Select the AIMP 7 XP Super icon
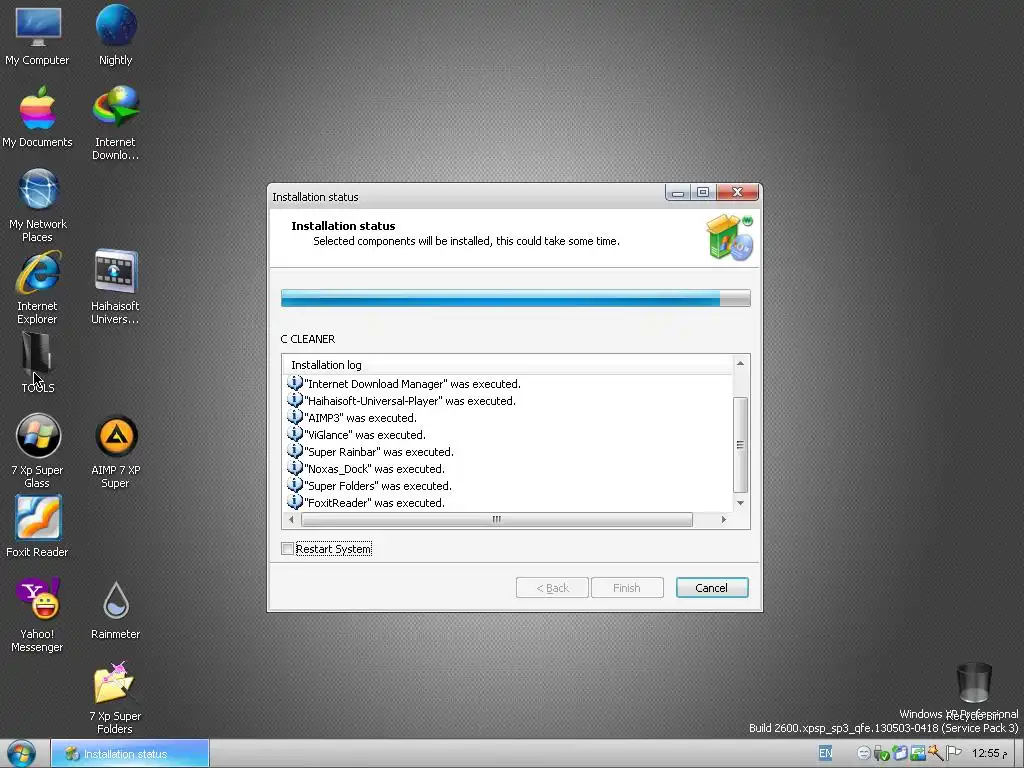Viewport: 1024px width, 768px height. (x=116, y=451)
